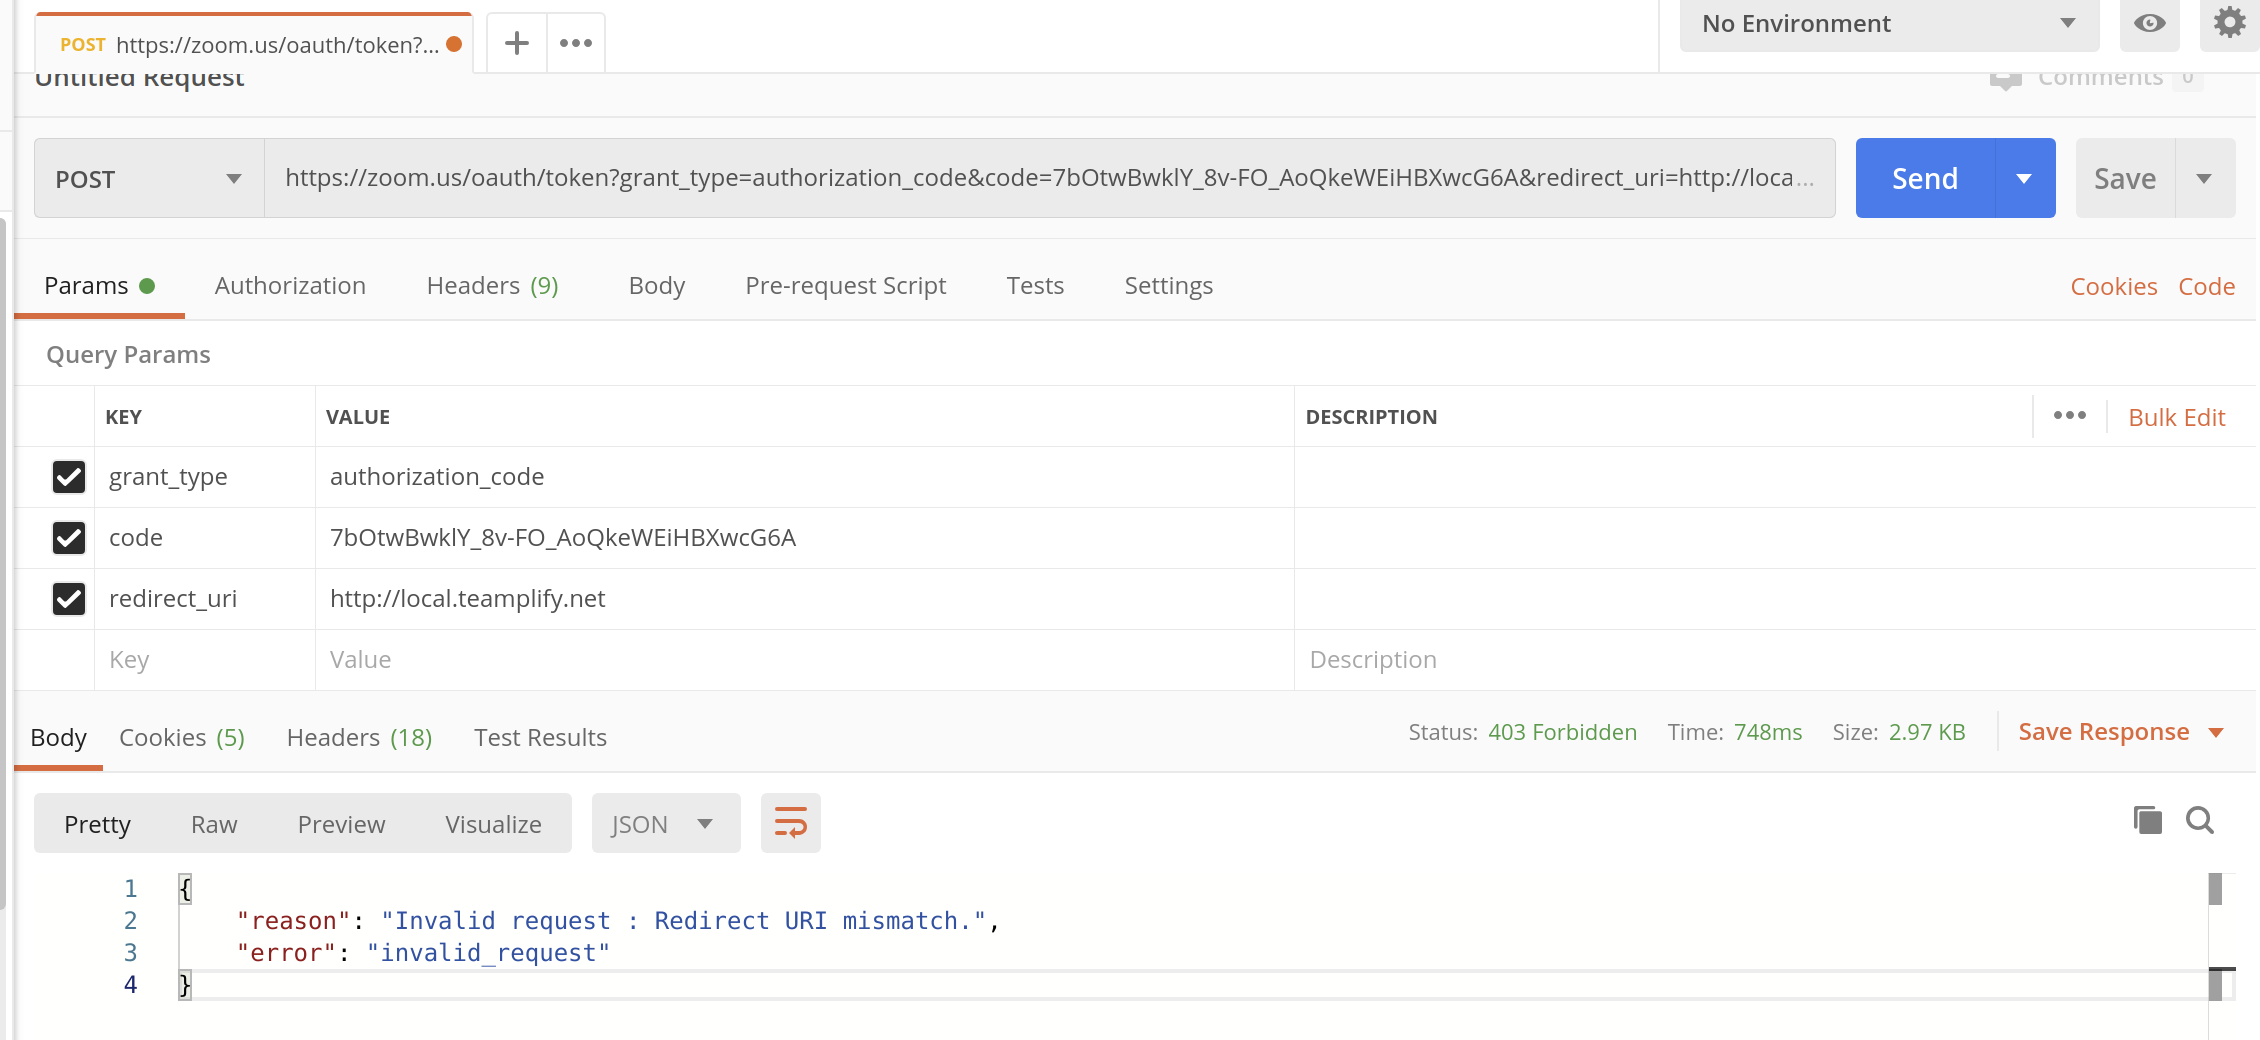This screenshot has width=2260, height=1040.
Task: Copy response body to clipboard
Action: [2147, 821]
